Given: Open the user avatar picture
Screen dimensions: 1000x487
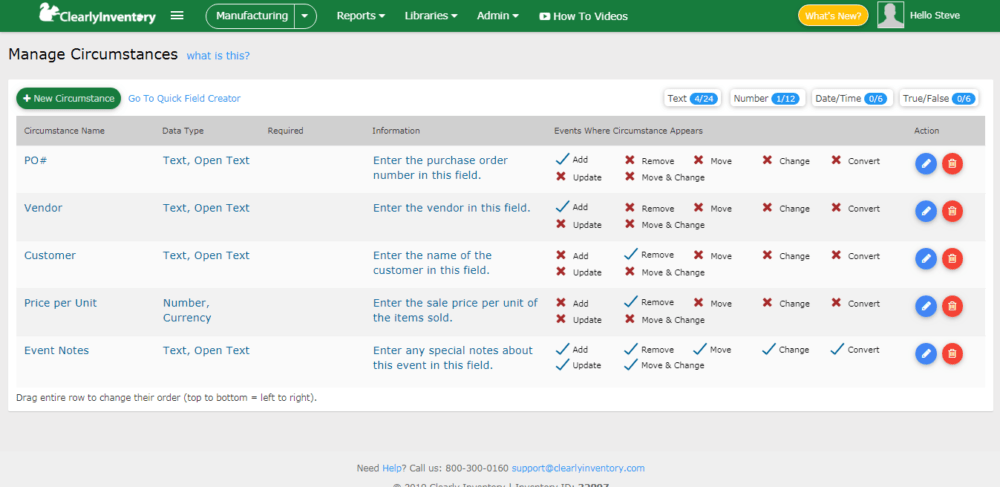Looking at the screenshot, I should click(890, 15).
